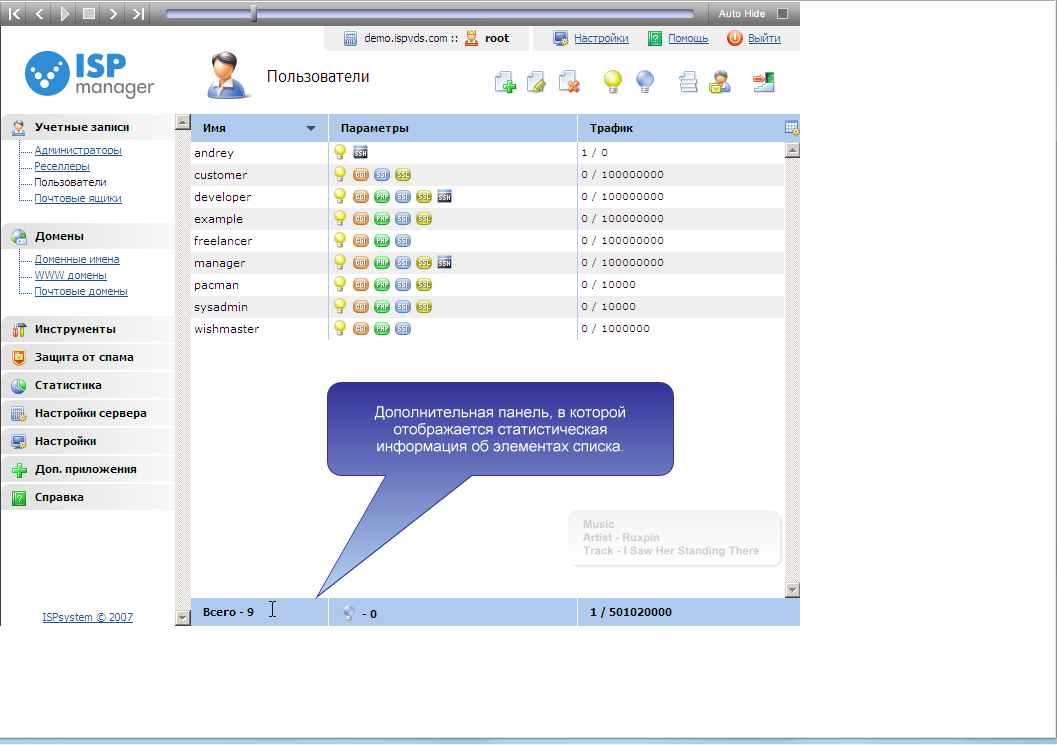1057x745 pixels.
Task: Open the table column settings icon
Action: pos(792,128)
